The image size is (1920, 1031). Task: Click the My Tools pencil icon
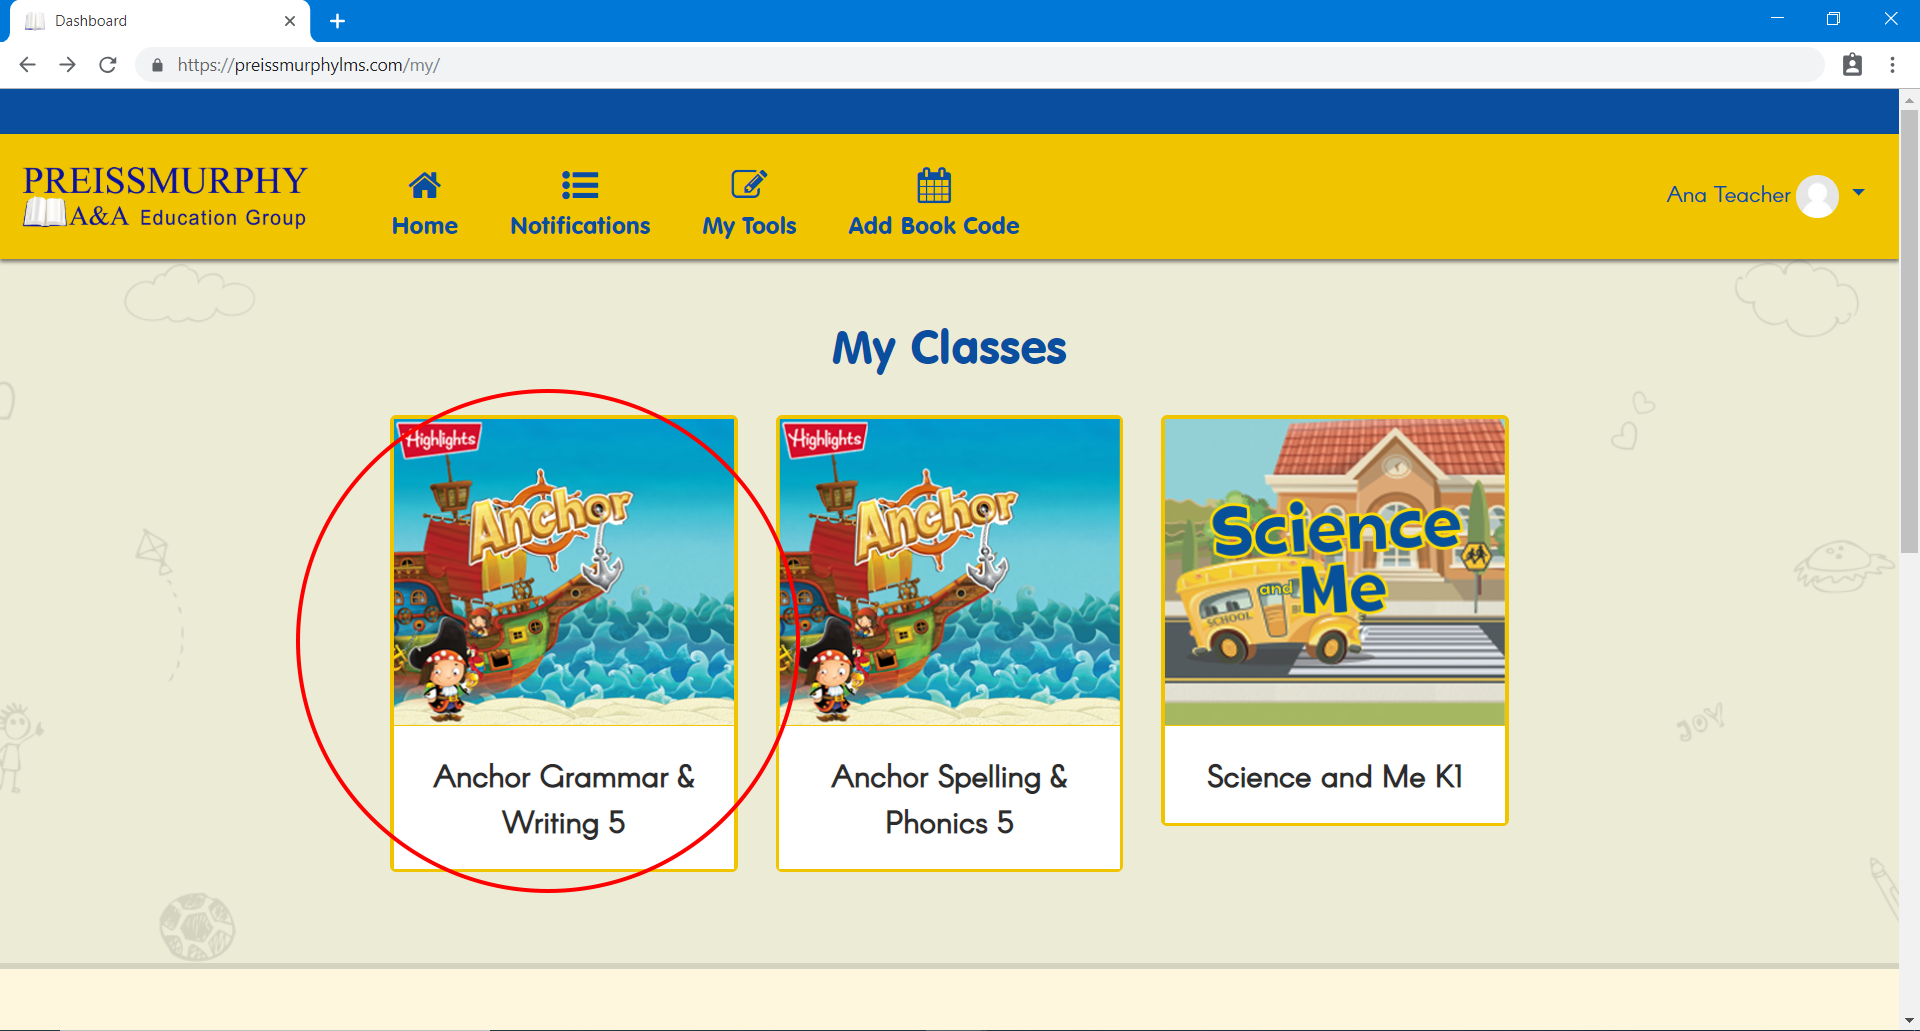[x=749, y=185]
